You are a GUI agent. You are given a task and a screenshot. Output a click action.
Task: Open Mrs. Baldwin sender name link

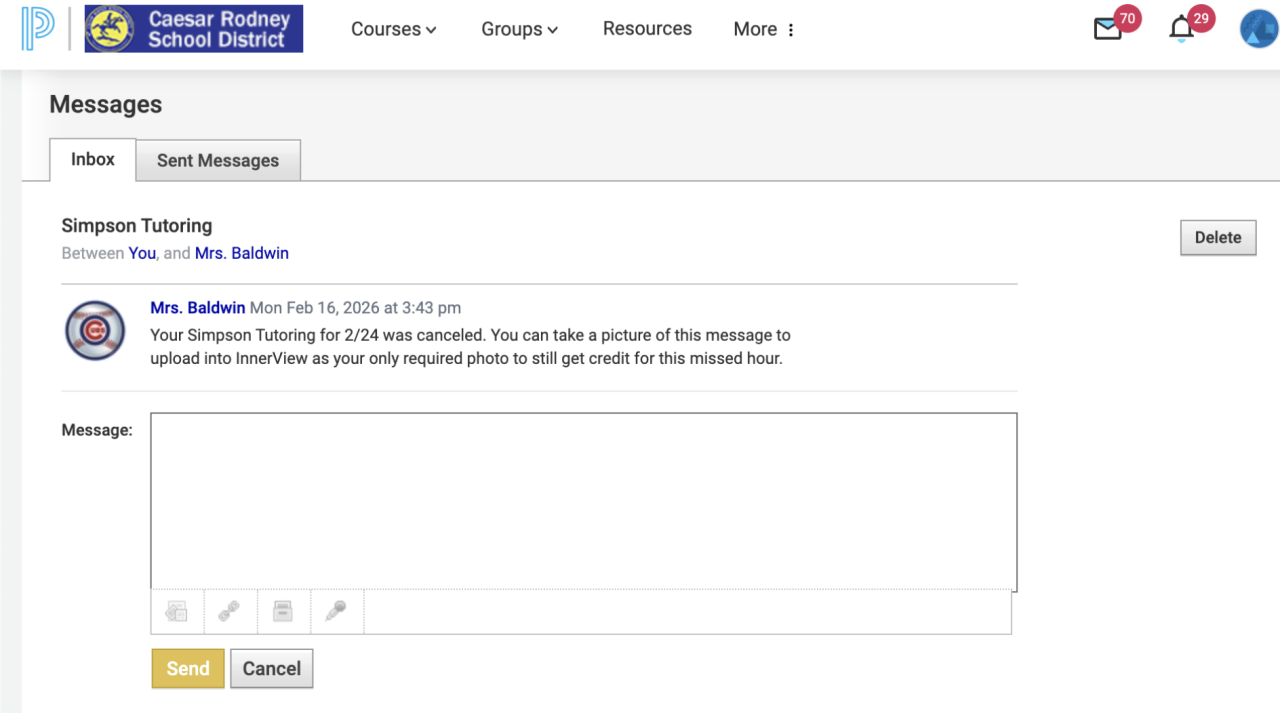[x=197, y=308]
